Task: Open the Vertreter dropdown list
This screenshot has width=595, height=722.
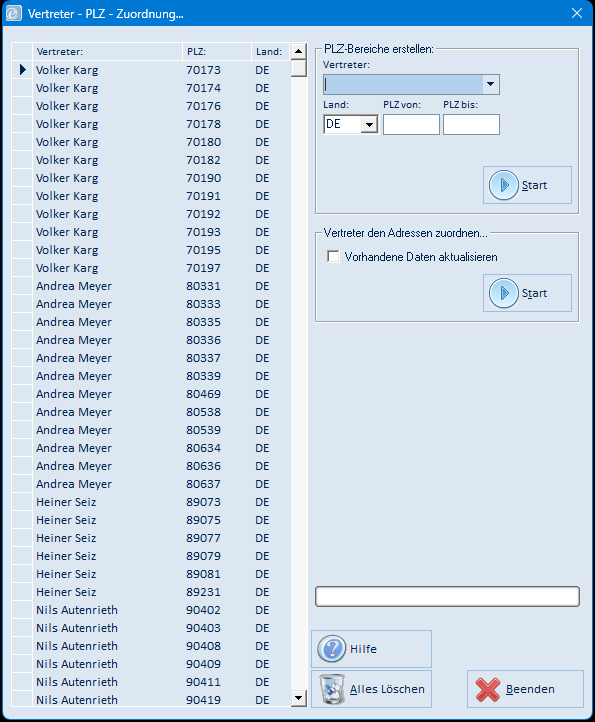Action: [490, 84]
